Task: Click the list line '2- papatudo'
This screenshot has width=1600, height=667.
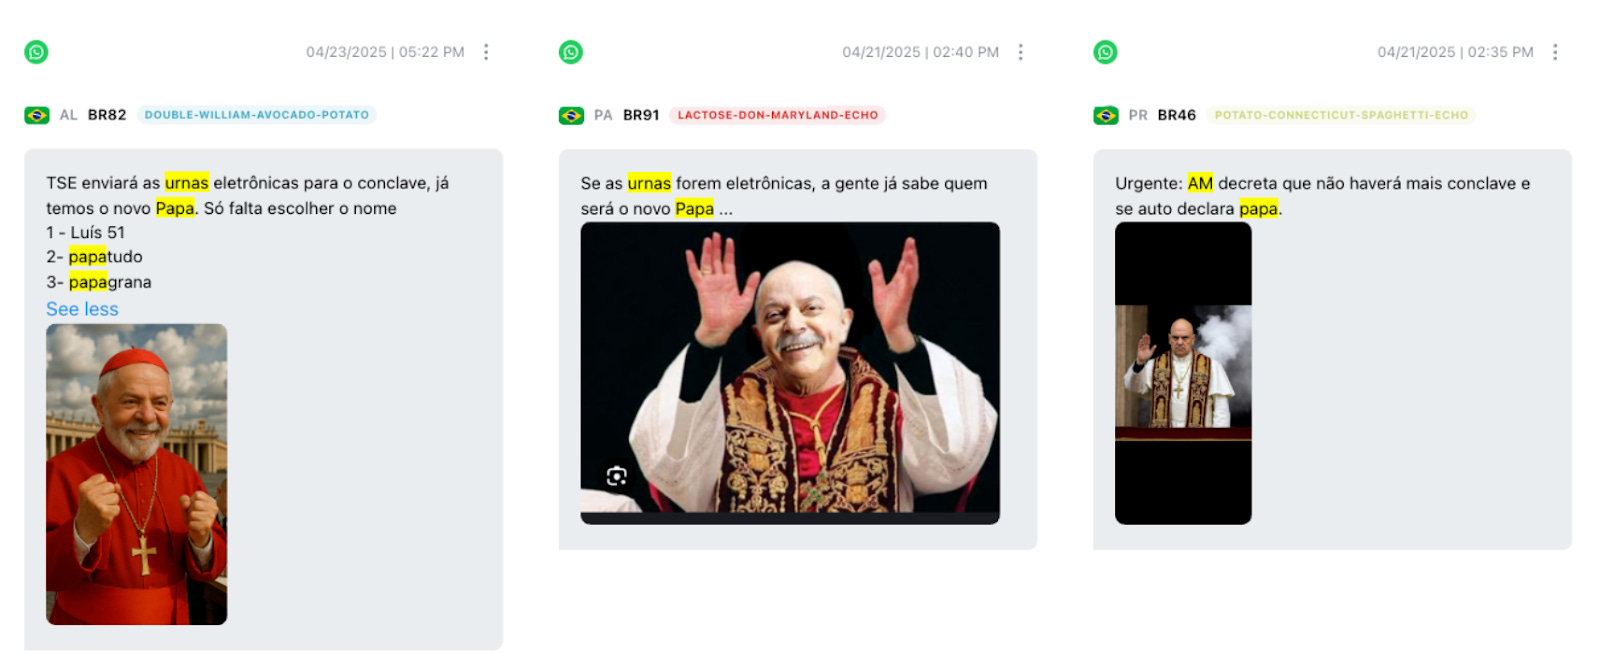Action: [94, 257]
